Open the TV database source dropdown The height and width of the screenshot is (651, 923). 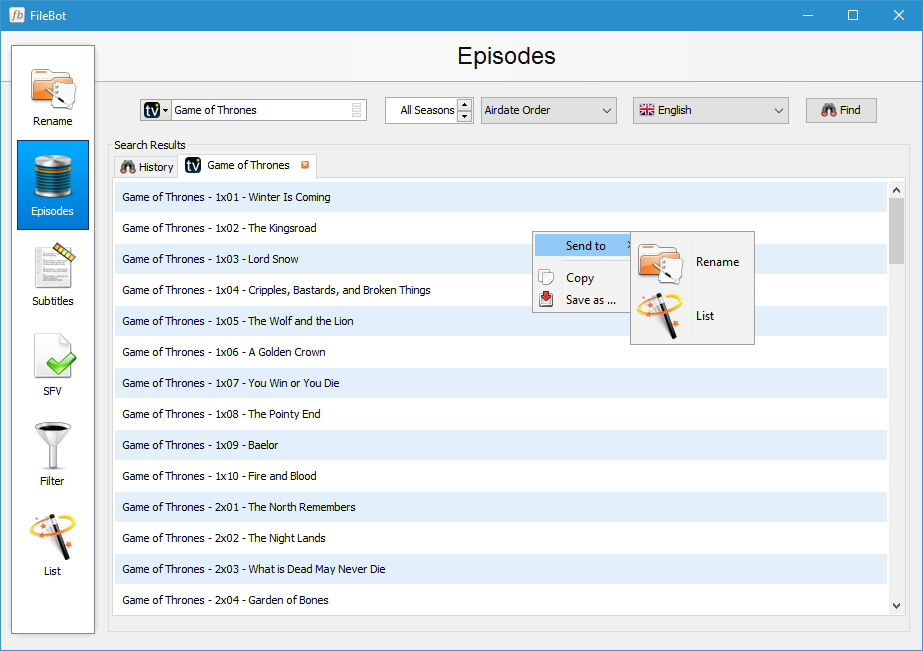[x=156, y=110]
